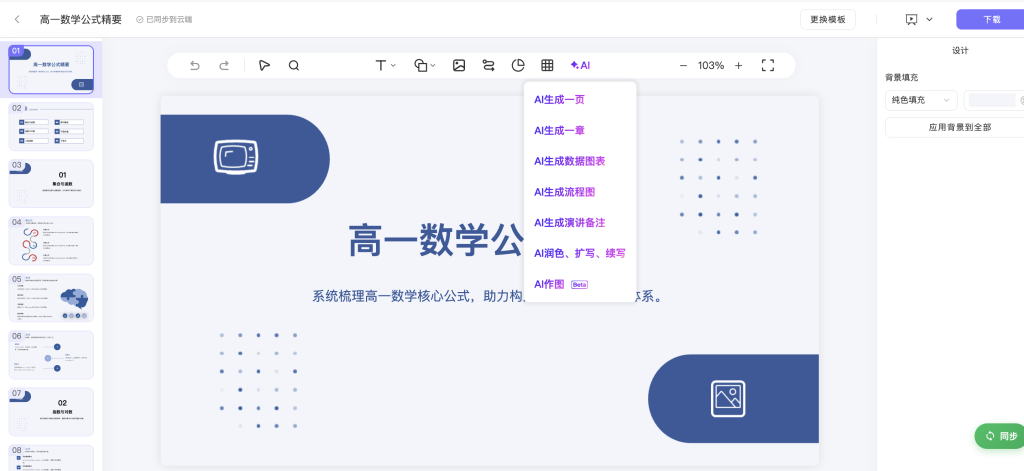Open the background fill color swatch
The width and height of the screenshot is (1024, 471).
[x=992, y=100]
